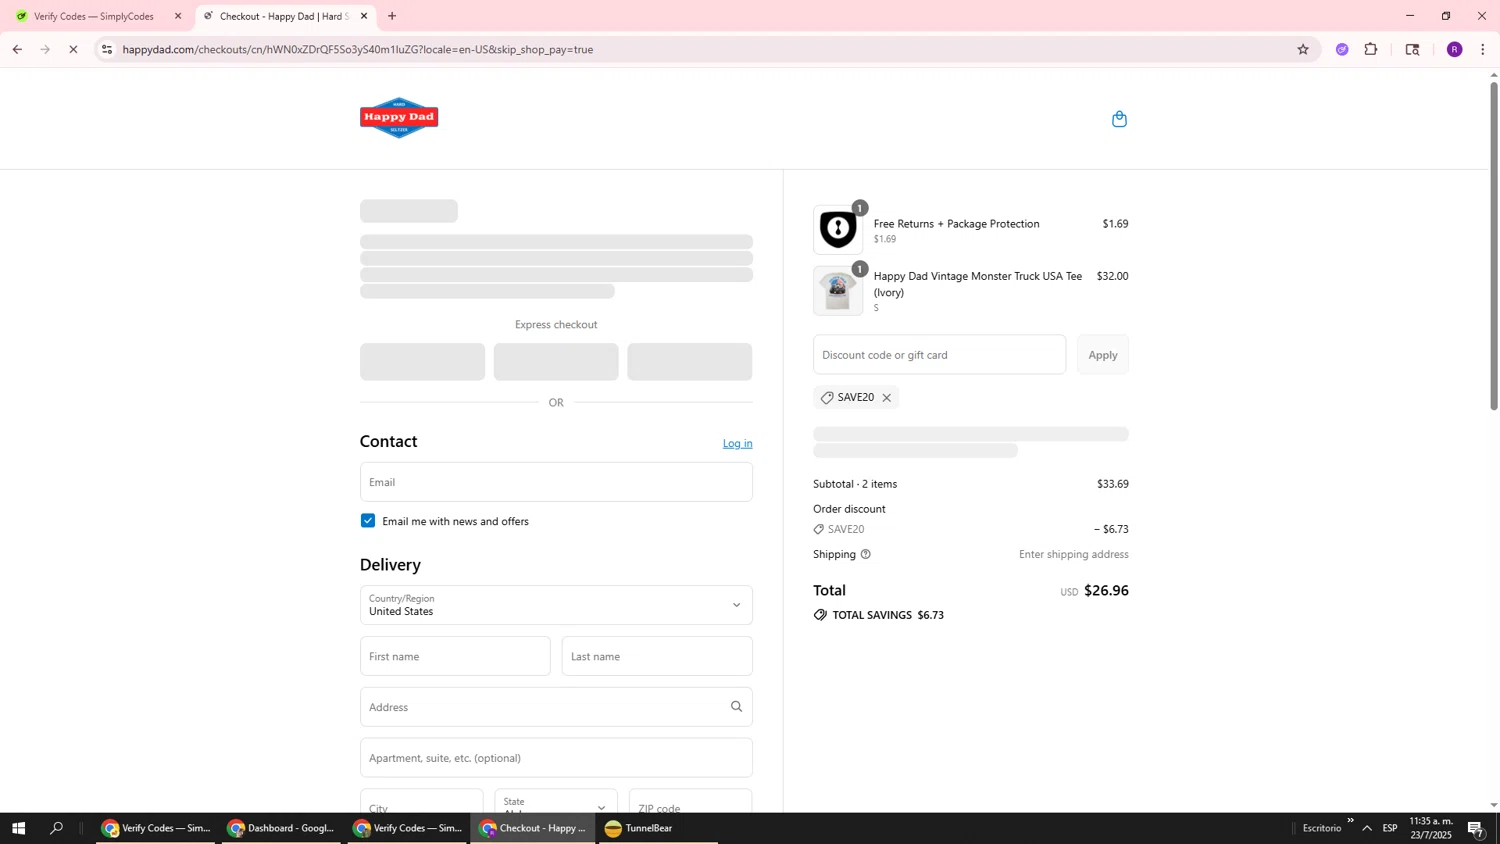Open the side panel search icon

click(x=1413, y=49)
